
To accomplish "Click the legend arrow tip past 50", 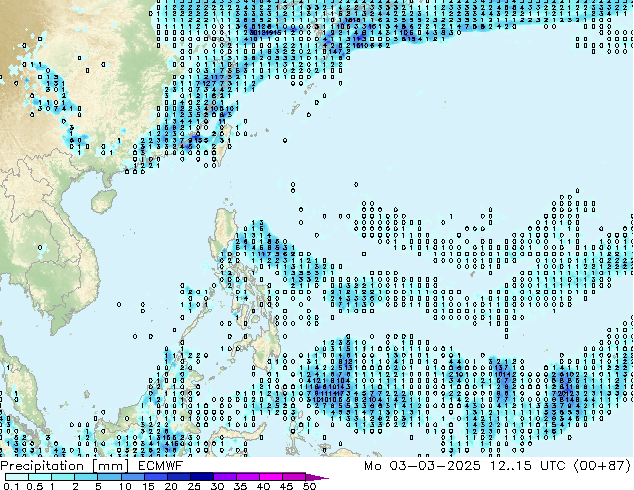I will (322, 477).
